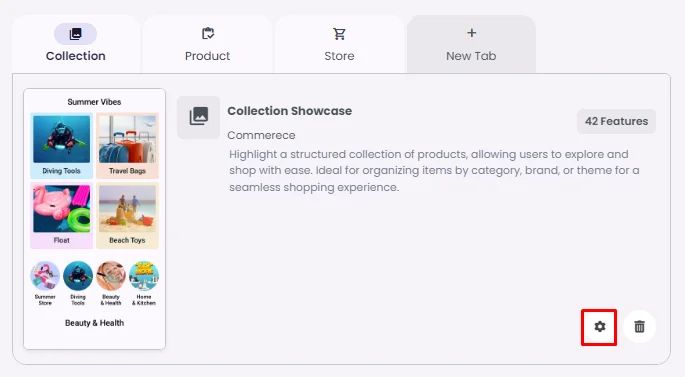Click the Product tab clipboard icon
Screen dimensions: 685x377
coord(208,34)
